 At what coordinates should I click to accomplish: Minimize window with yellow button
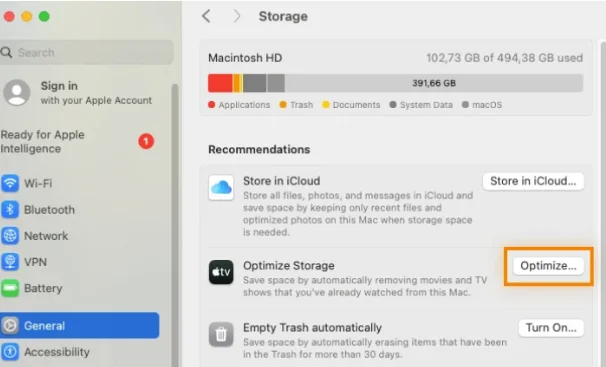click(x=27, y=16)
